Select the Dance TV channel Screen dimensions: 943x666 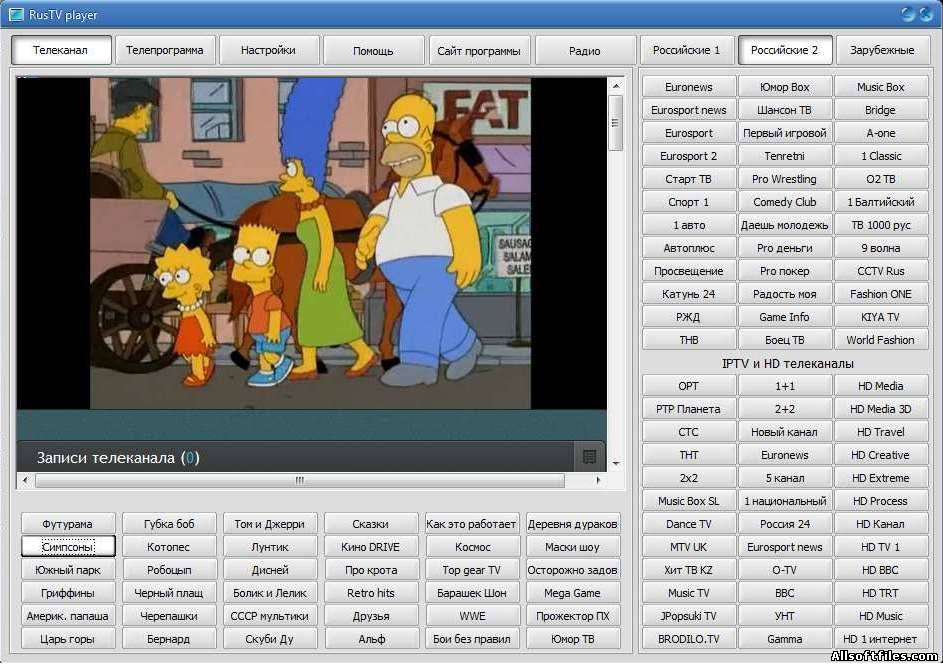point(689,523)
